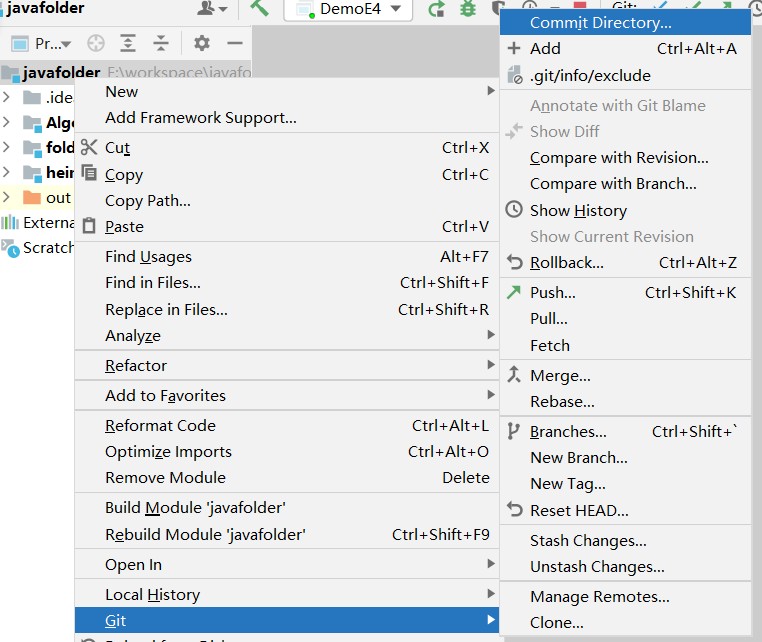This screenshot has width=762, height=642.
Task: Hide the Project panel with minus icon
Action: (x=235, y=43)
